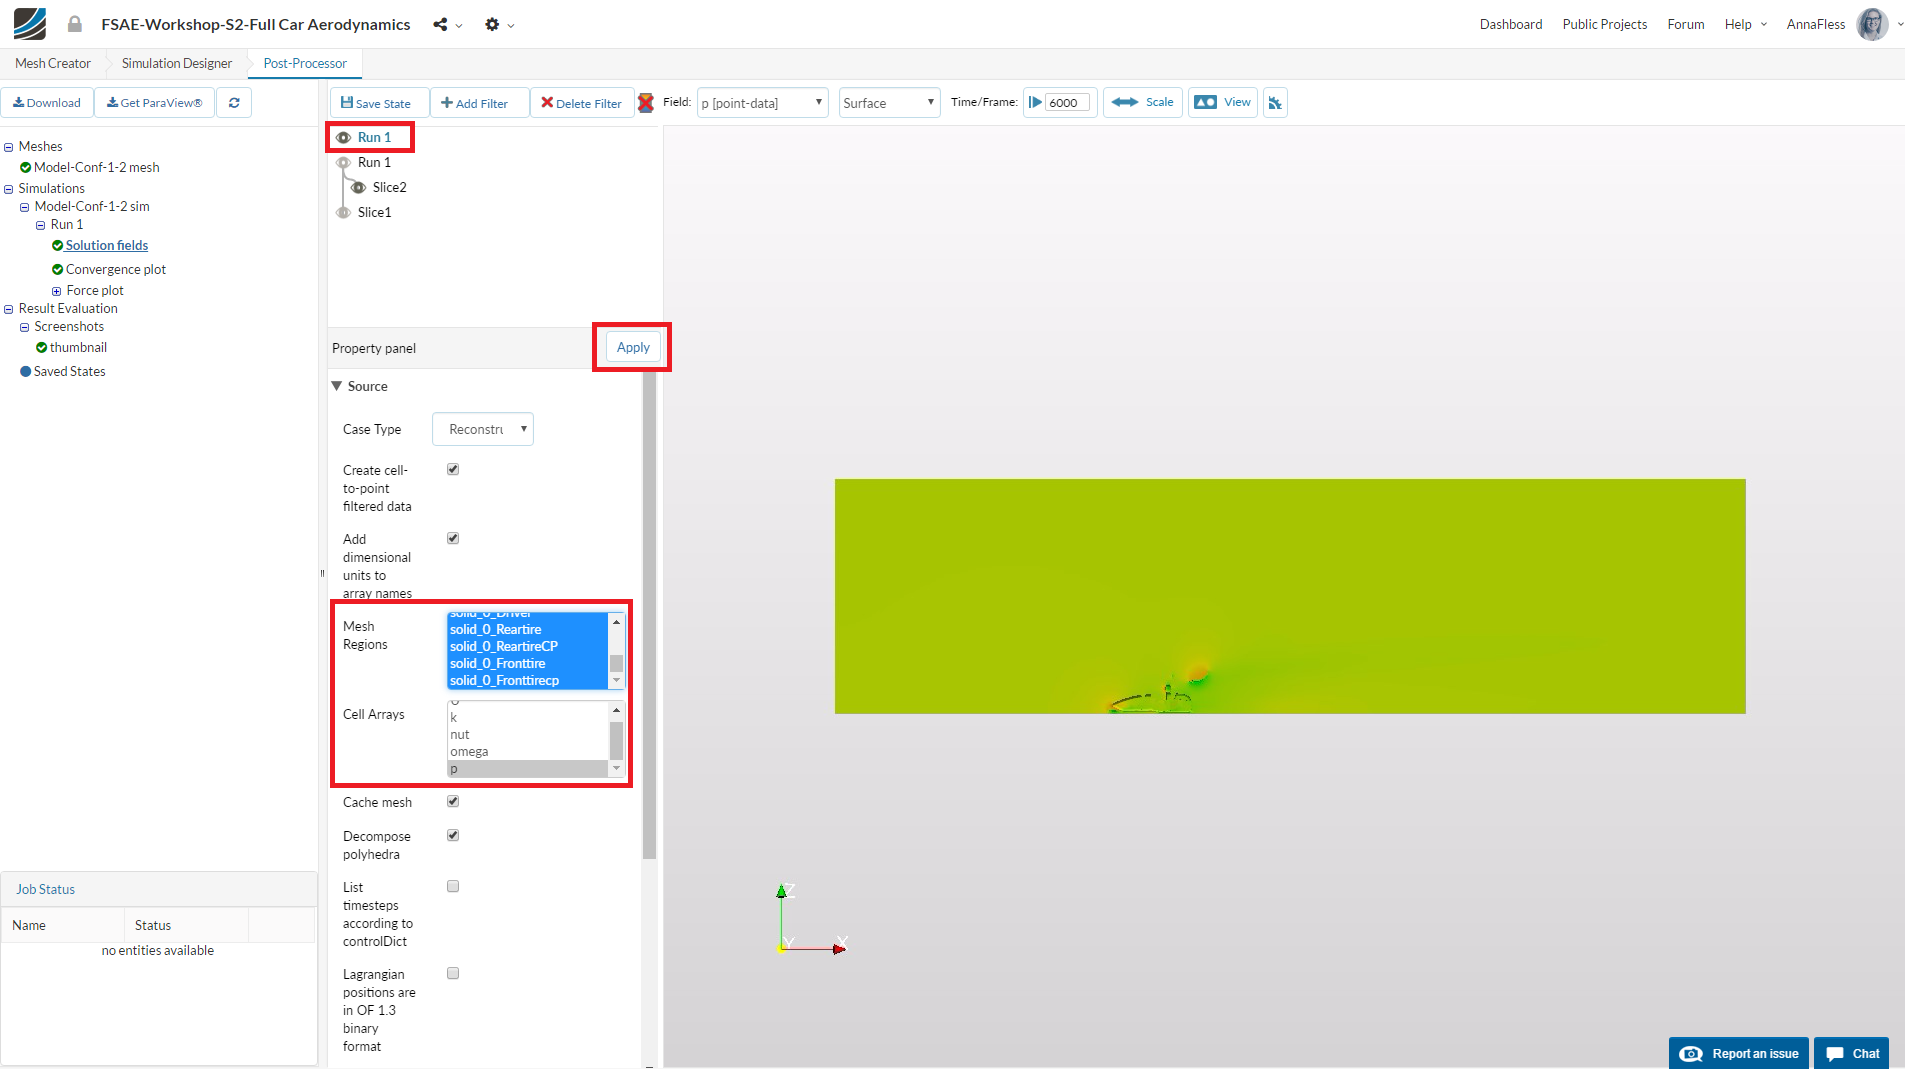Expand the Force plot tree node
This screenshot has width=1905, height=1069.
[x=57, y=291]
